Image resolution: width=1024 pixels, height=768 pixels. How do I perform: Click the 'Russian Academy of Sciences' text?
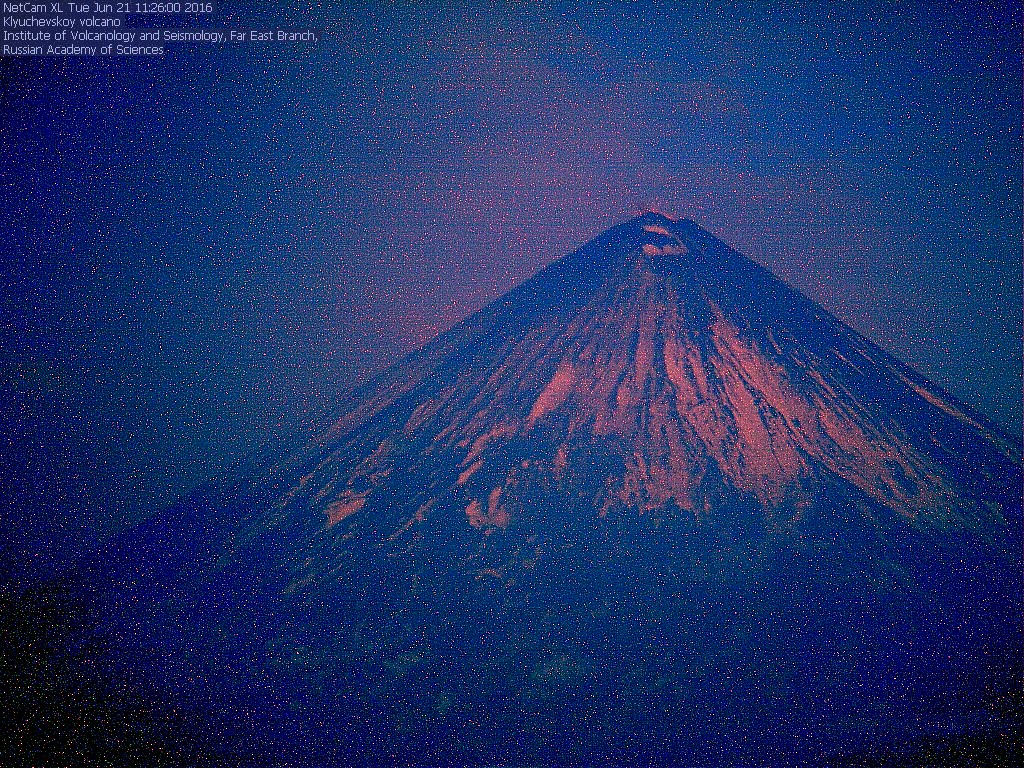(x=84, y=50)
